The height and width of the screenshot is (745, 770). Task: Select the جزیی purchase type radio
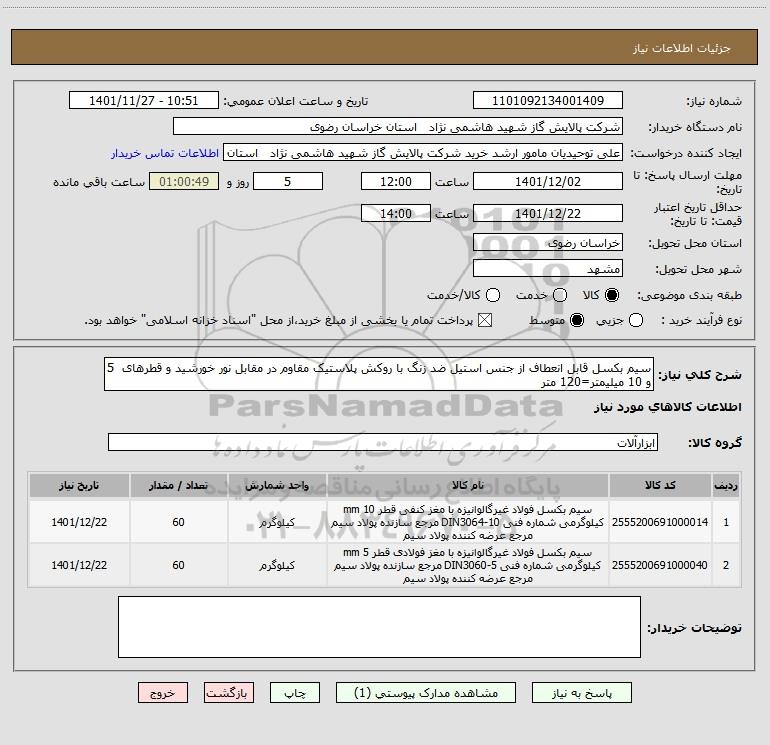coord(635,320)
